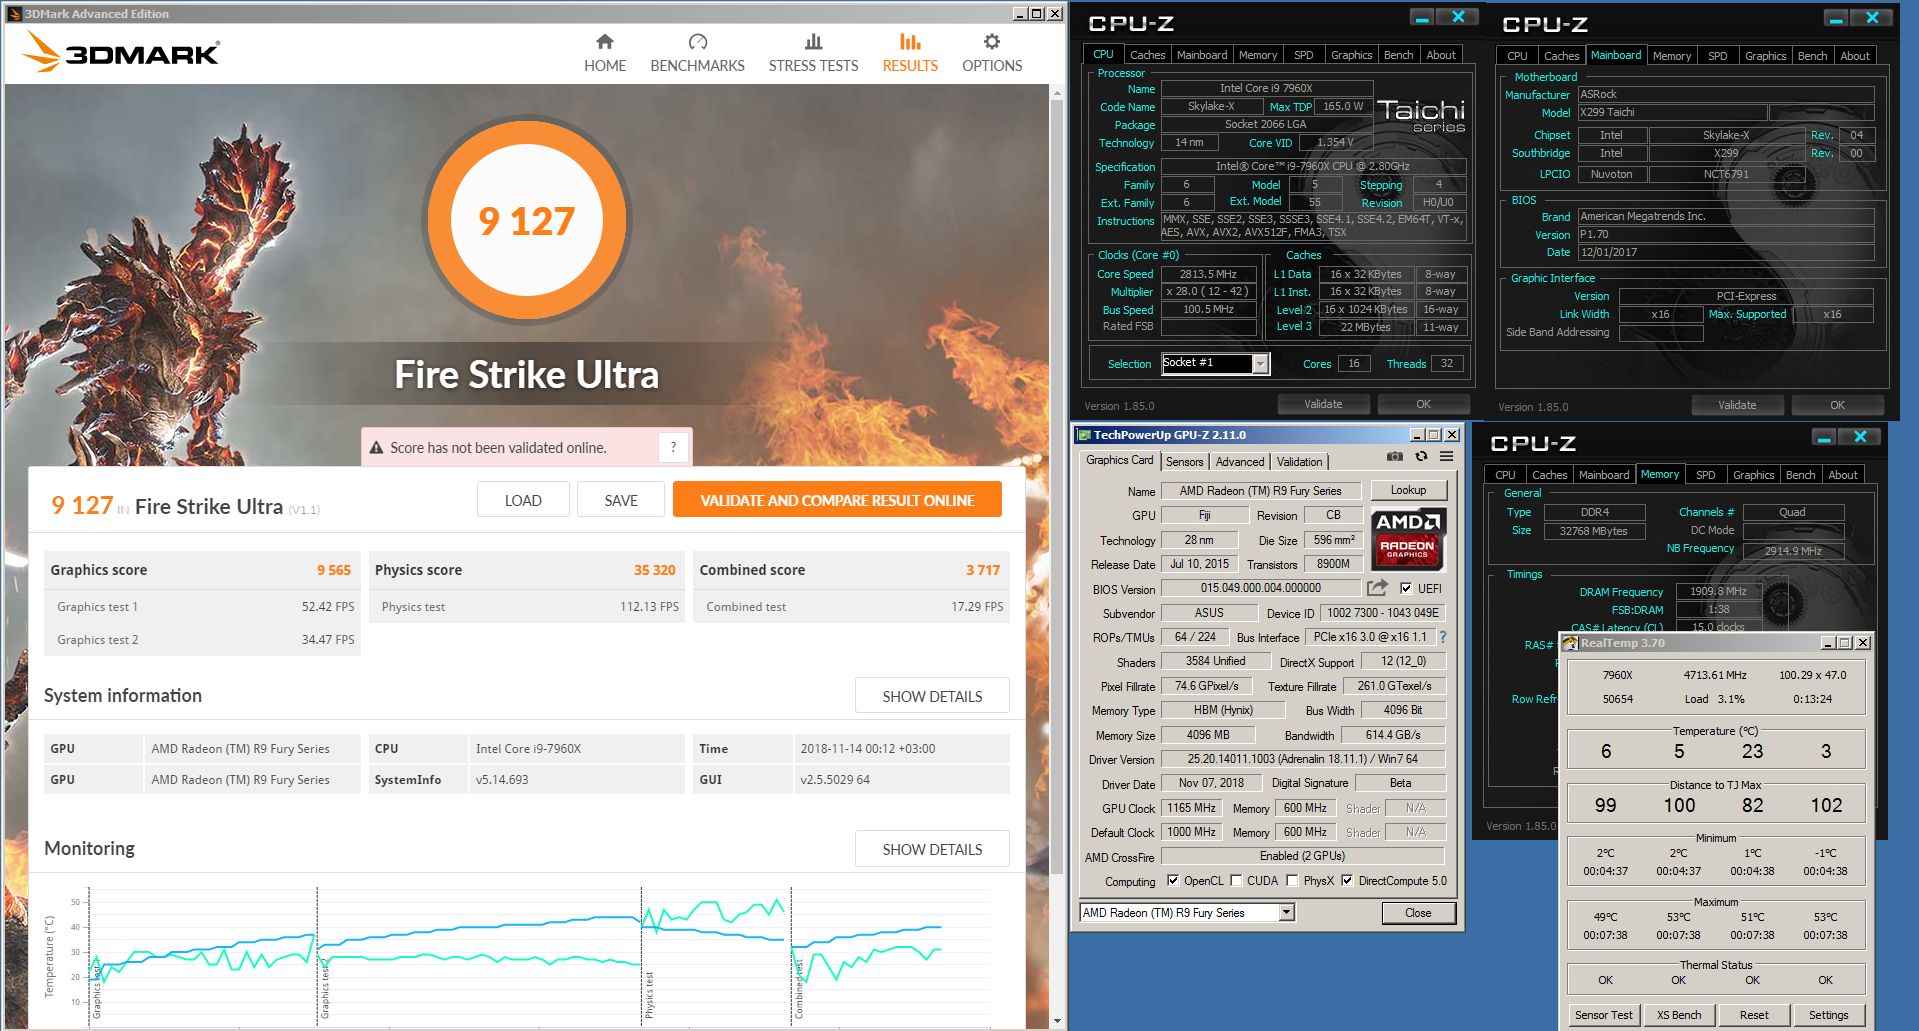Click the Physics score value 35 320
The width and height of the screenshot is (1919, 1031).
coord(654,570)
